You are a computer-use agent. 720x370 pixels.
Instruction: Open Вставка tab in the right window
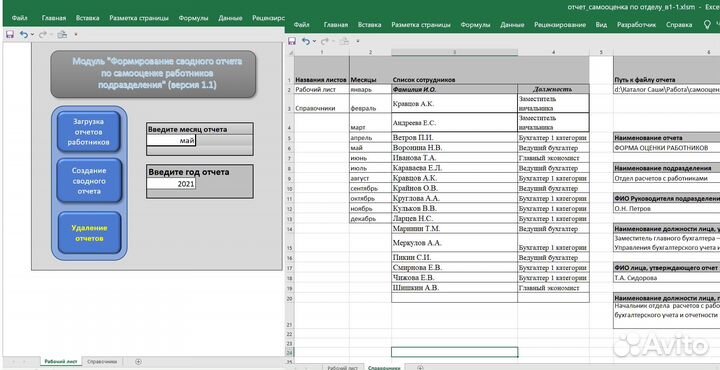coord(370,25)
